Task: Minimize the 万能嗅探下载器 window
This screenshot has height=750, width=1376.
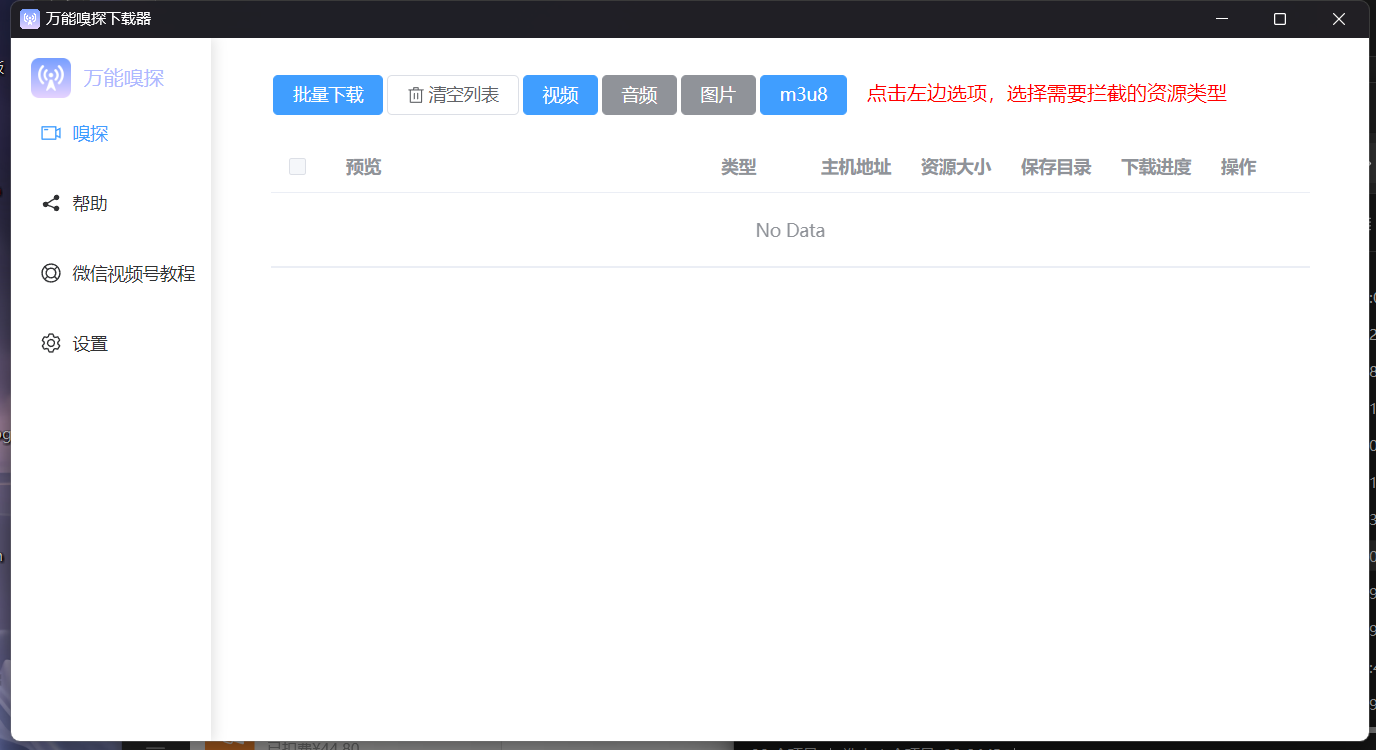Action: pyautogui.click(x=1219, y=19)
